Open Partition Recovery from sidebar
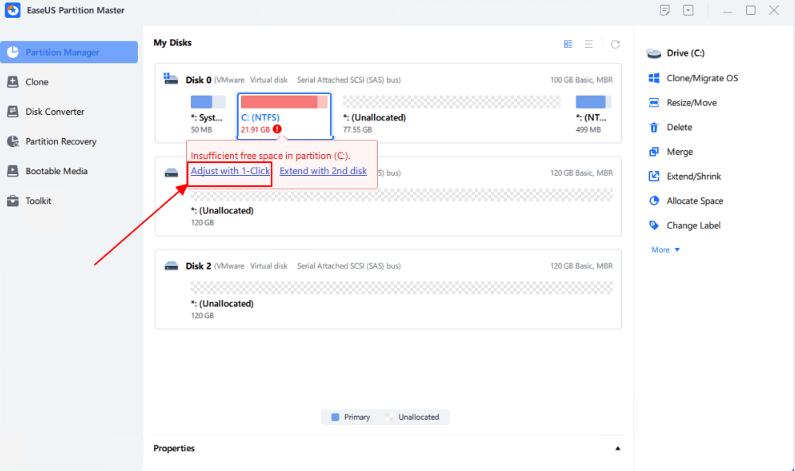This screenshot has height=471, width=795. click(60, 141)
